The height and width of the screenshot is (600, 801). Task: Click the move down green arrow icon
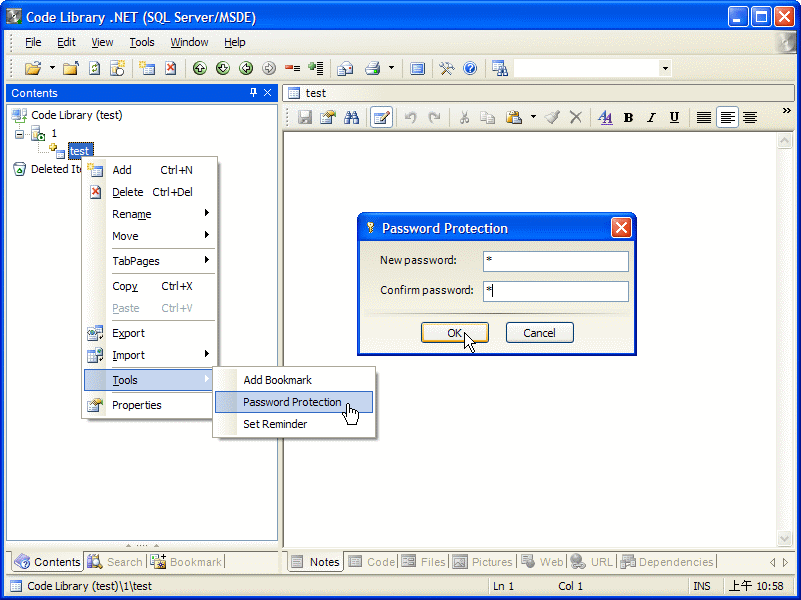(223, 68)
